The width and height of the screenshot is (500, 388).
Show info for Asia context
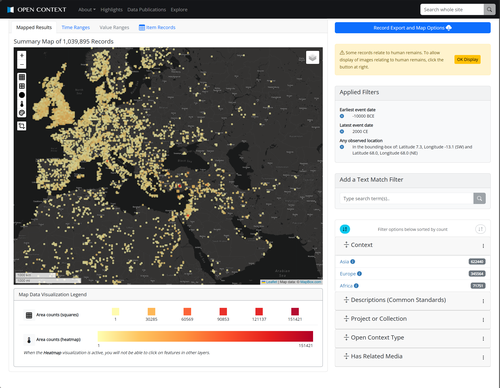[353, 262]
